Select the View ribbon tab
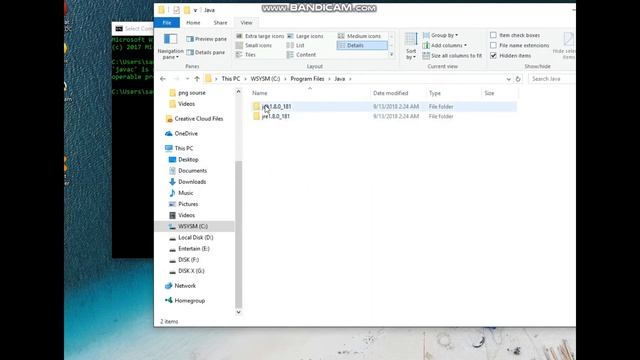Image resolution: width=640 pixels, height=360 pixels. click(246, 23)
